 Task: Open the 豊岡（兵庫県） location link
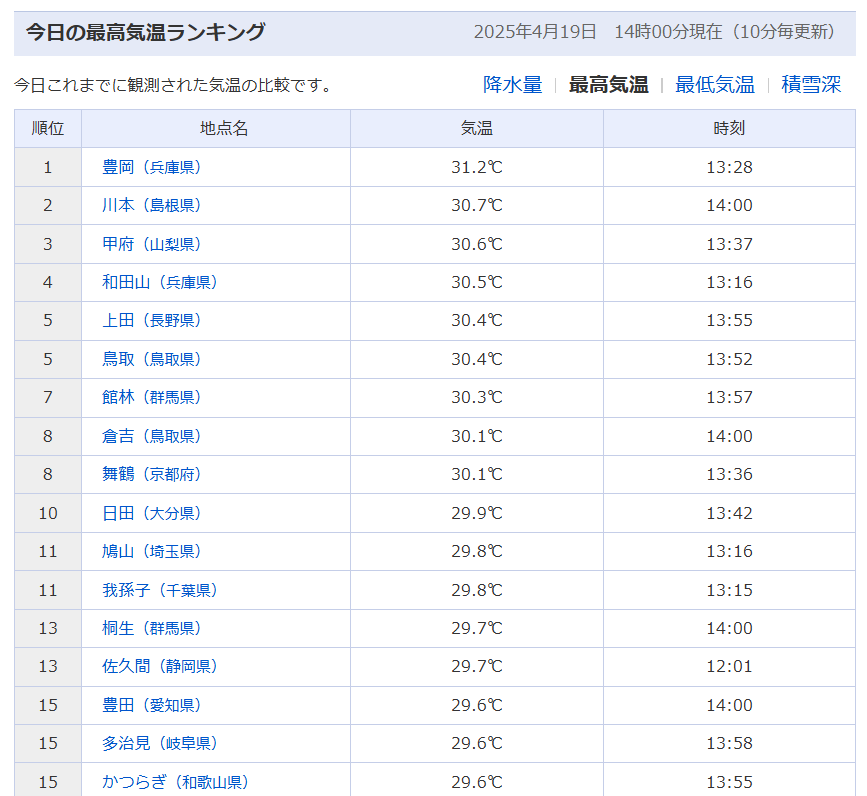pos(151,167)
